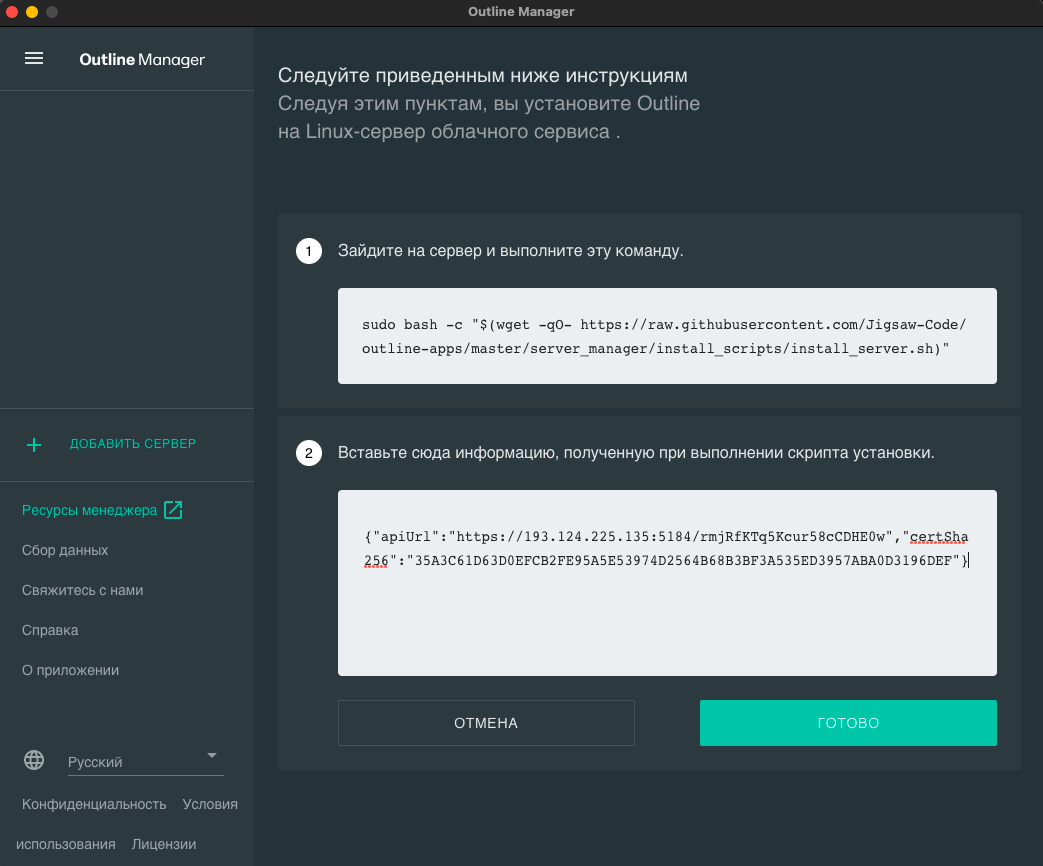Viewport: 1043px width, 866px height.
Task: Open Сбор данных menu item
Action: [x=65, y=550]
